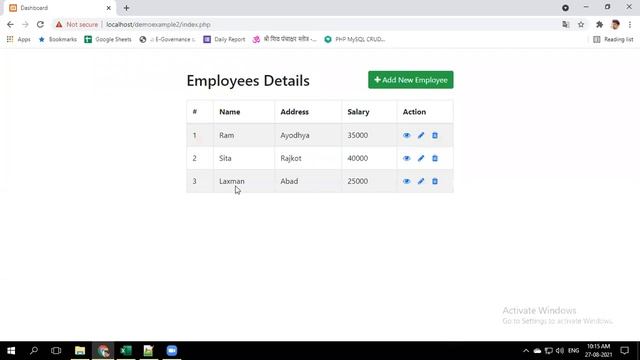The image size is (640, 360).
Task: Delete the Laxman employee record
Action: point(435,181)
